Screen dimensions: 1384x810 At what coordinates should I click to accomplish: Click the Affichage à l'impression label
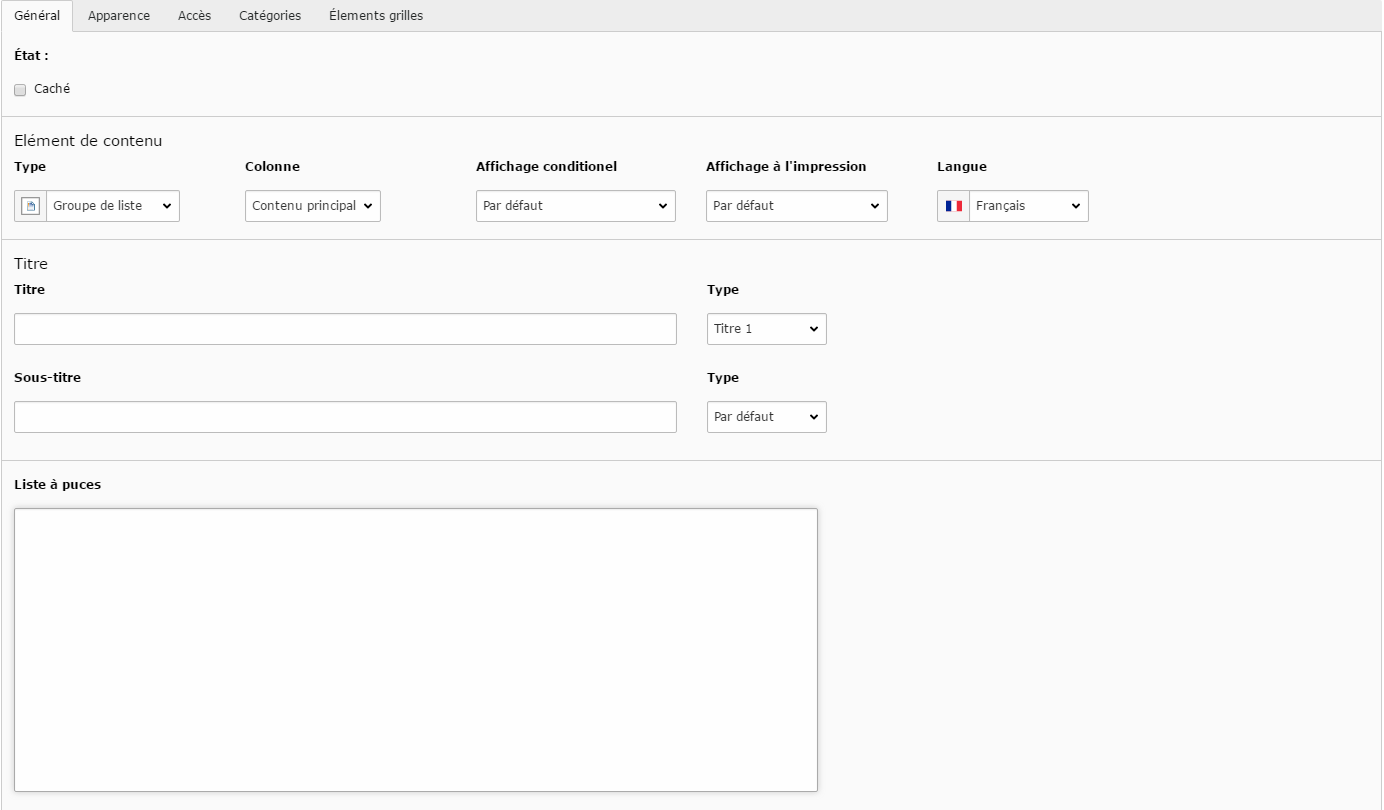click(x=786, y=167)
